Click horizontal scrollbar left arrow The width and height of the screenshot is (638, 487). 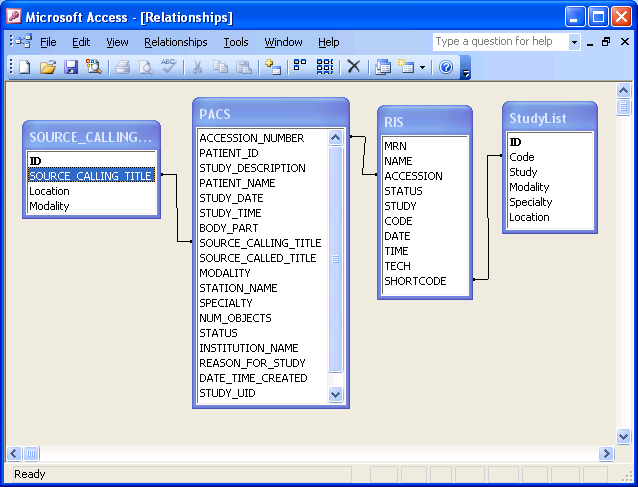(14, 453)
